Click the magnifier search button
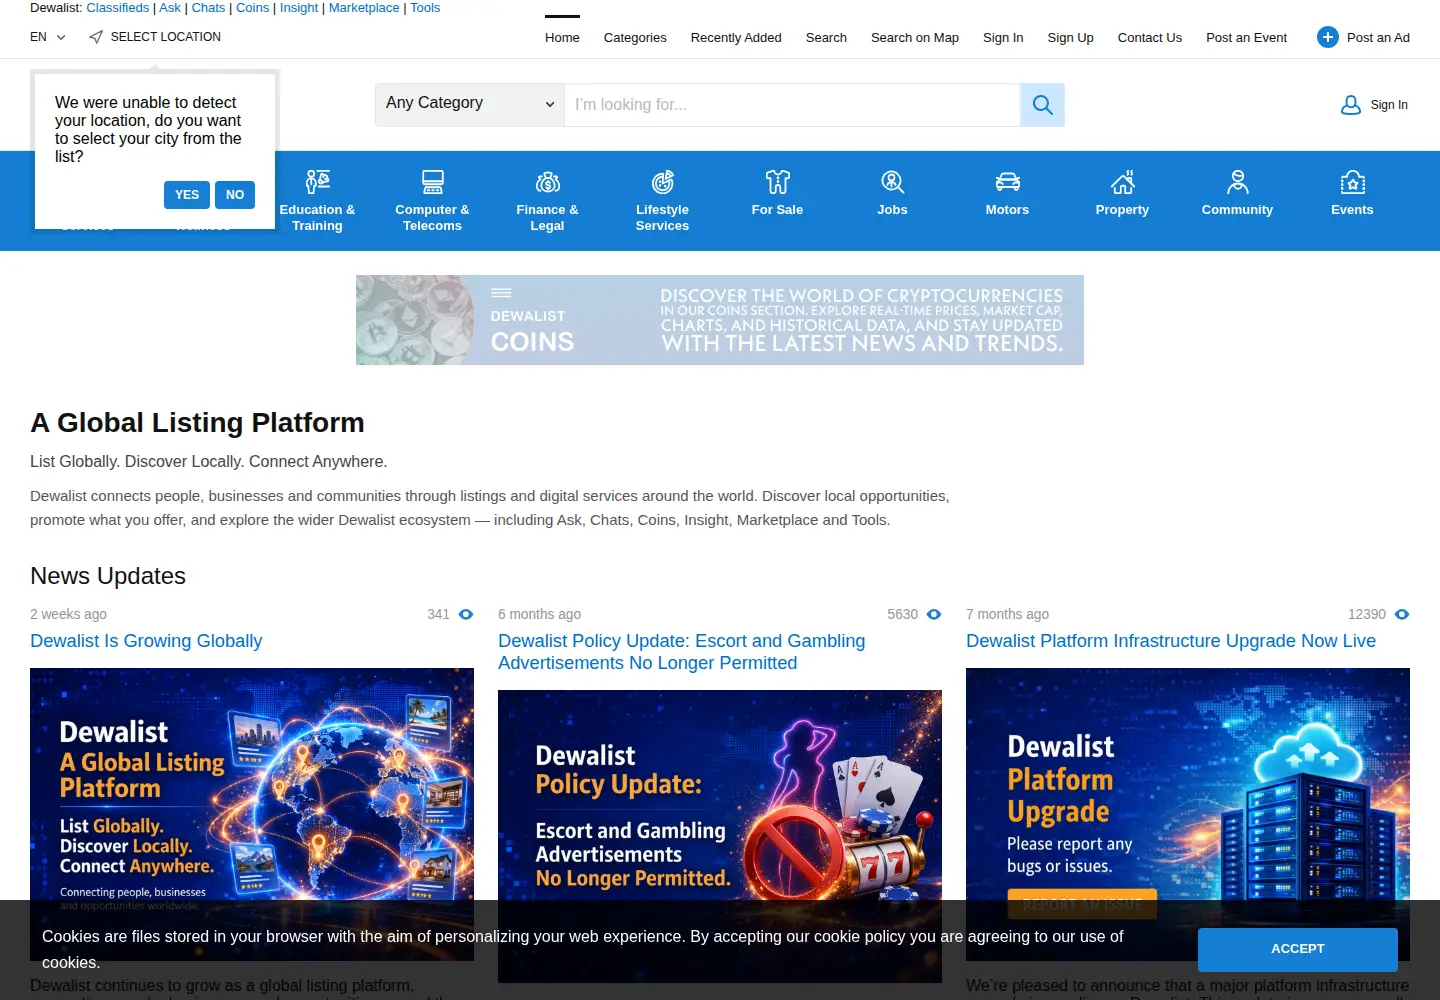 (1042, 105)
